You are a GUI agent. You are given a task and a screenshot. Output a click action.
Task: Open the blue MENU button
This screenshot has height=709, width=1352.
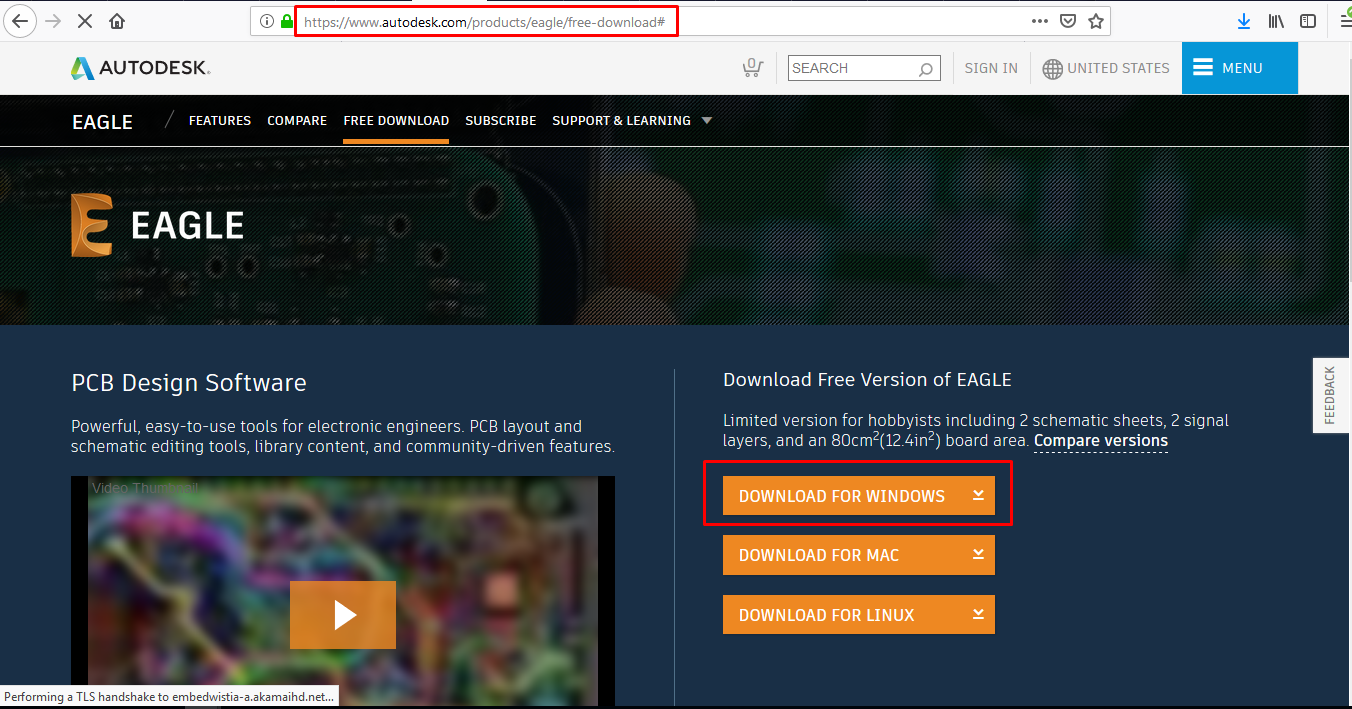(x=1240, y=68)
